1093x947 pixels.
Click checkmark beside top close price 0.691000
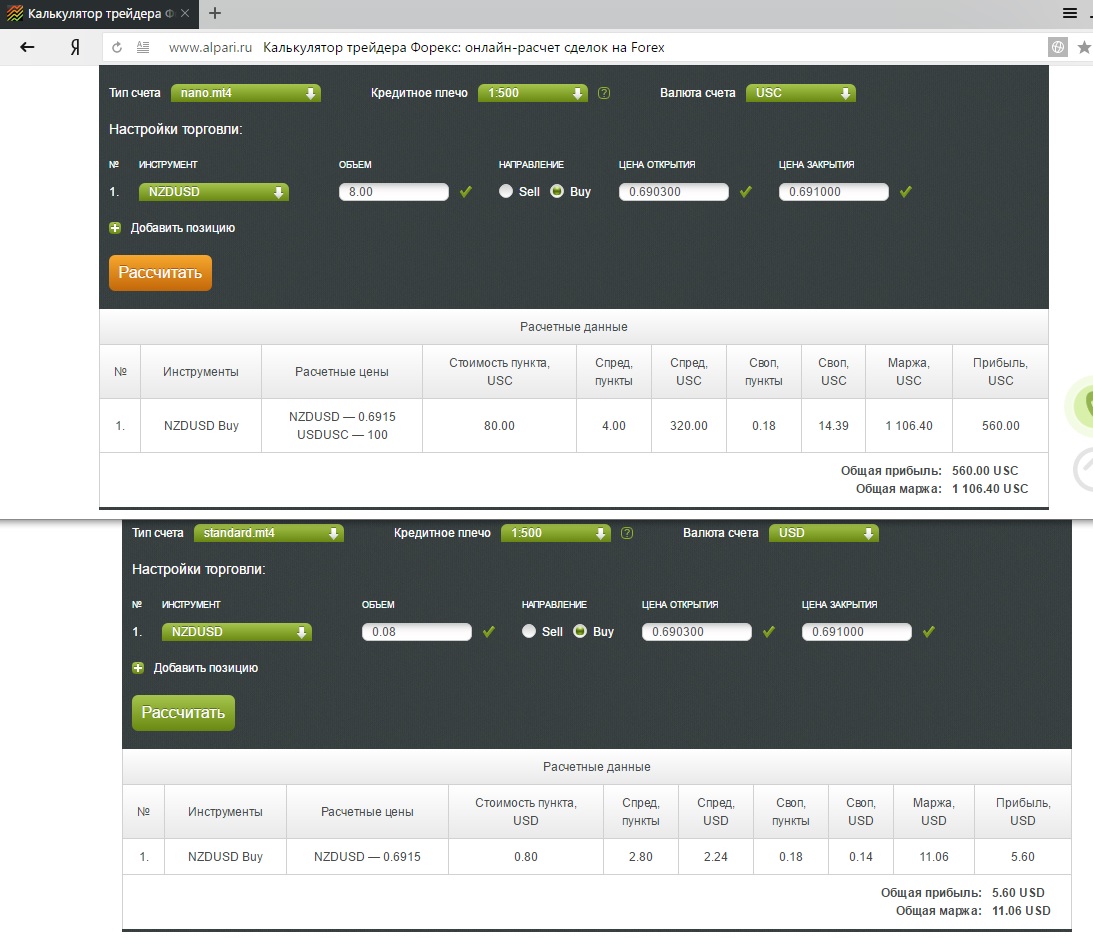[x=905, y=192]
